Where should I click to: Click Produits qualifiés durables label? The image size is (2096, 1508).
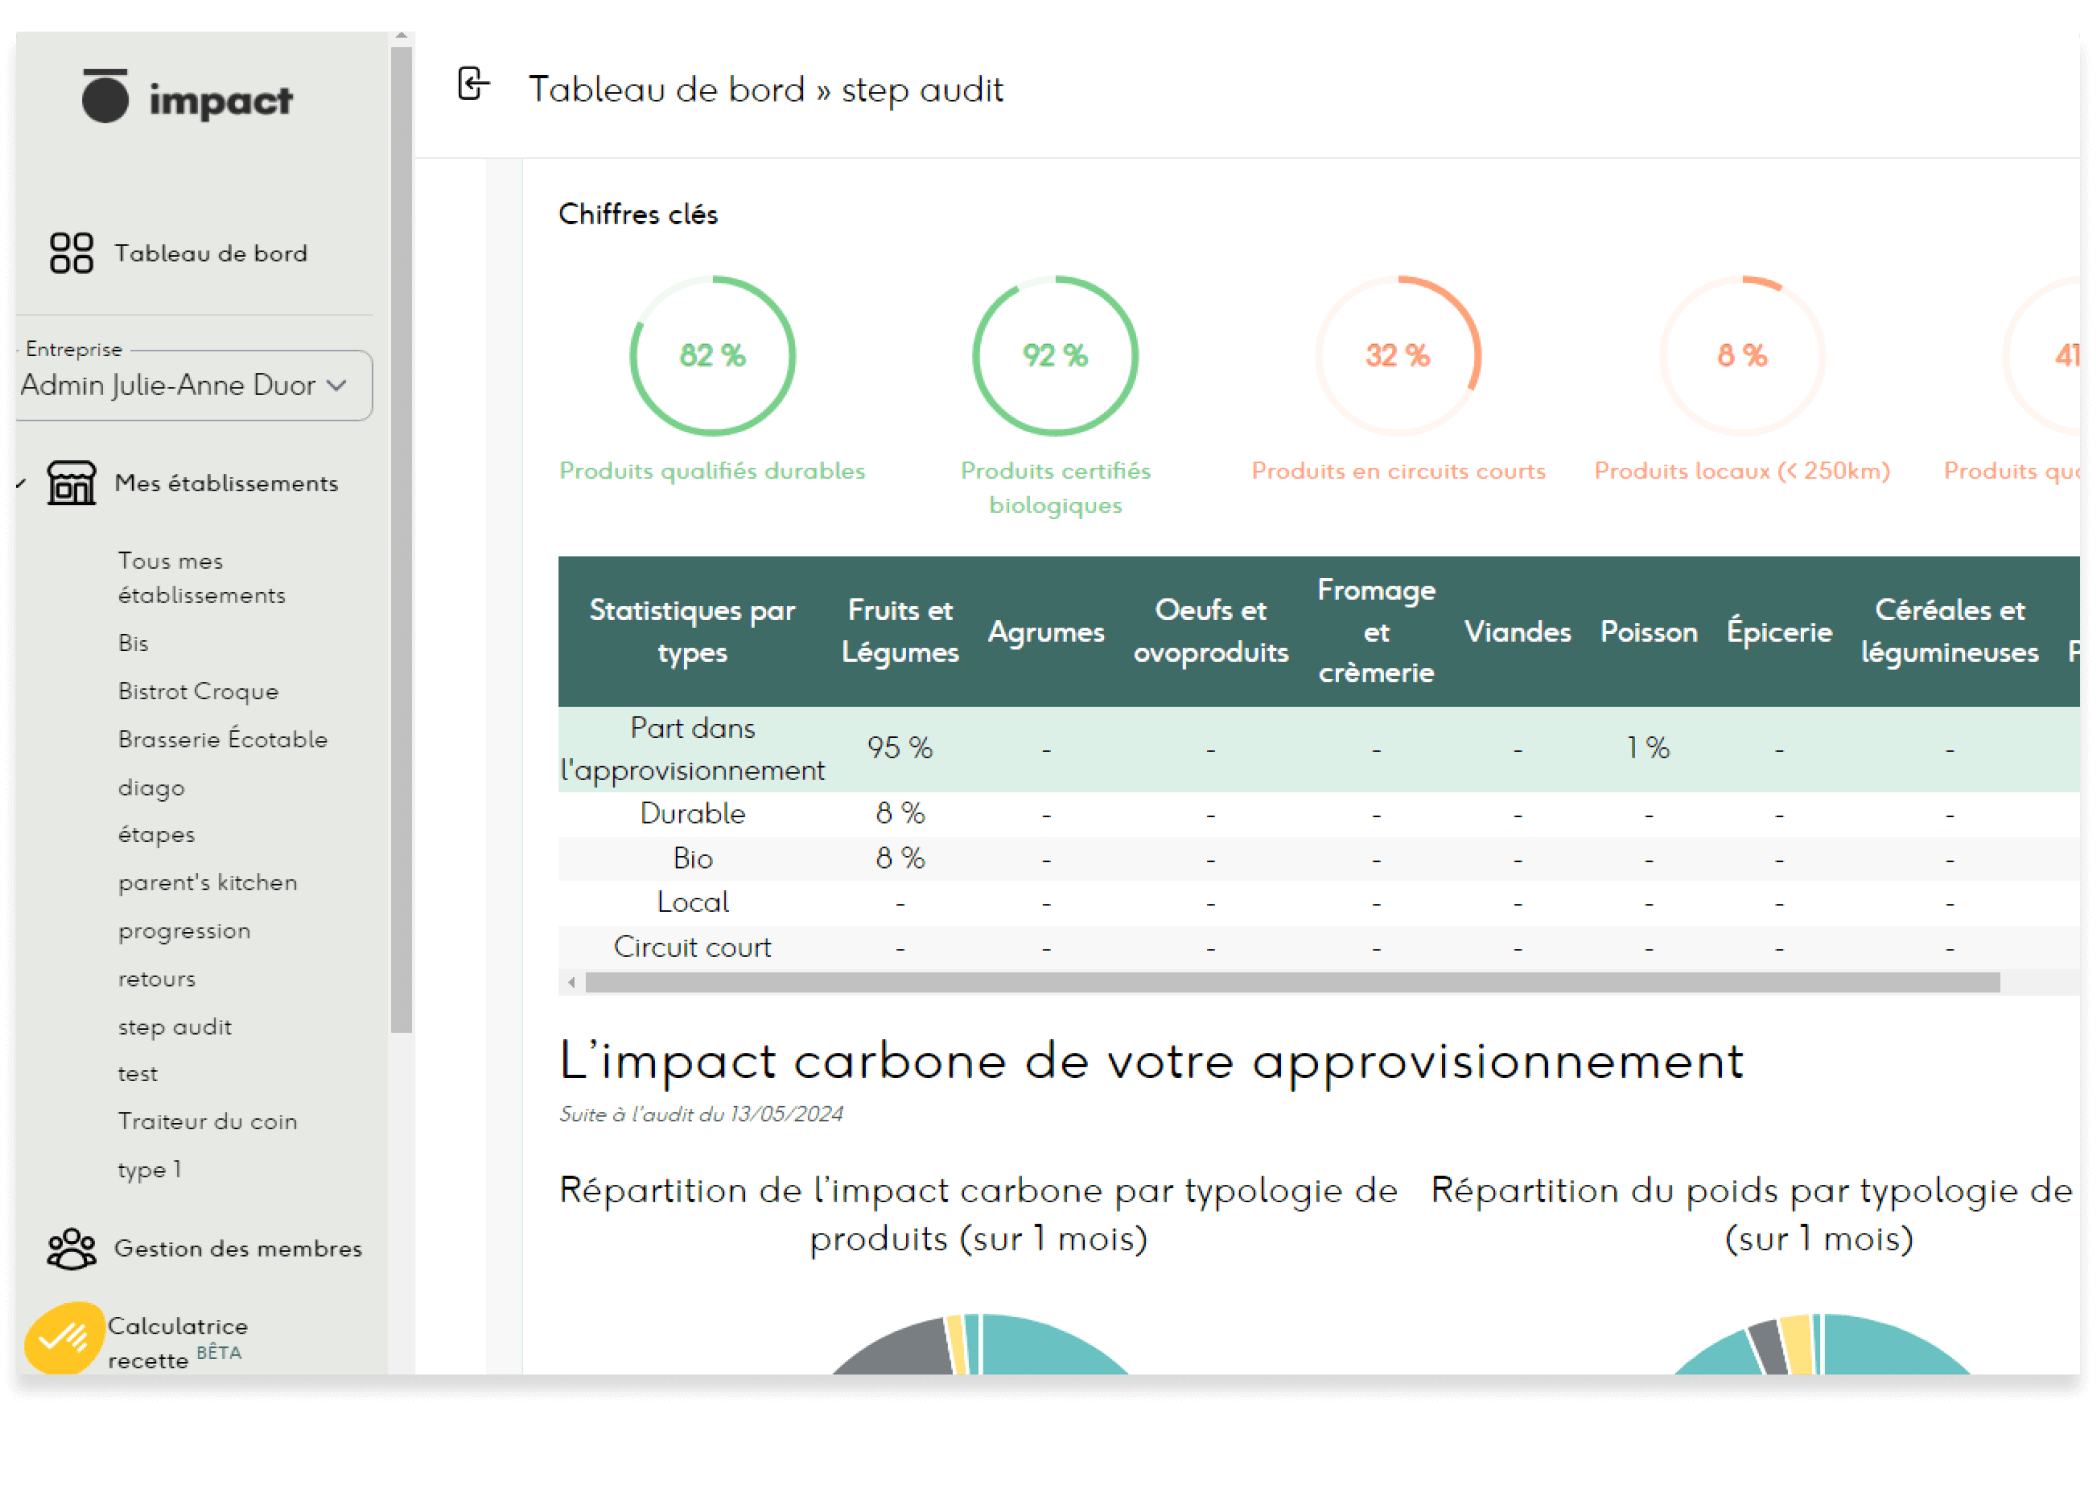tap(712, 471)
